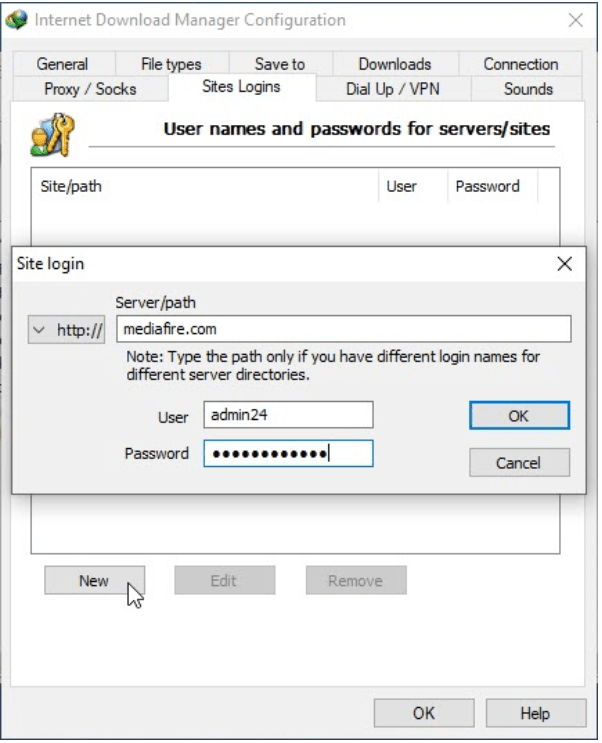Go to the Downloads tab
Image resolution: width=602 pixels, height=743 pixels.
[x=394, y=64]
